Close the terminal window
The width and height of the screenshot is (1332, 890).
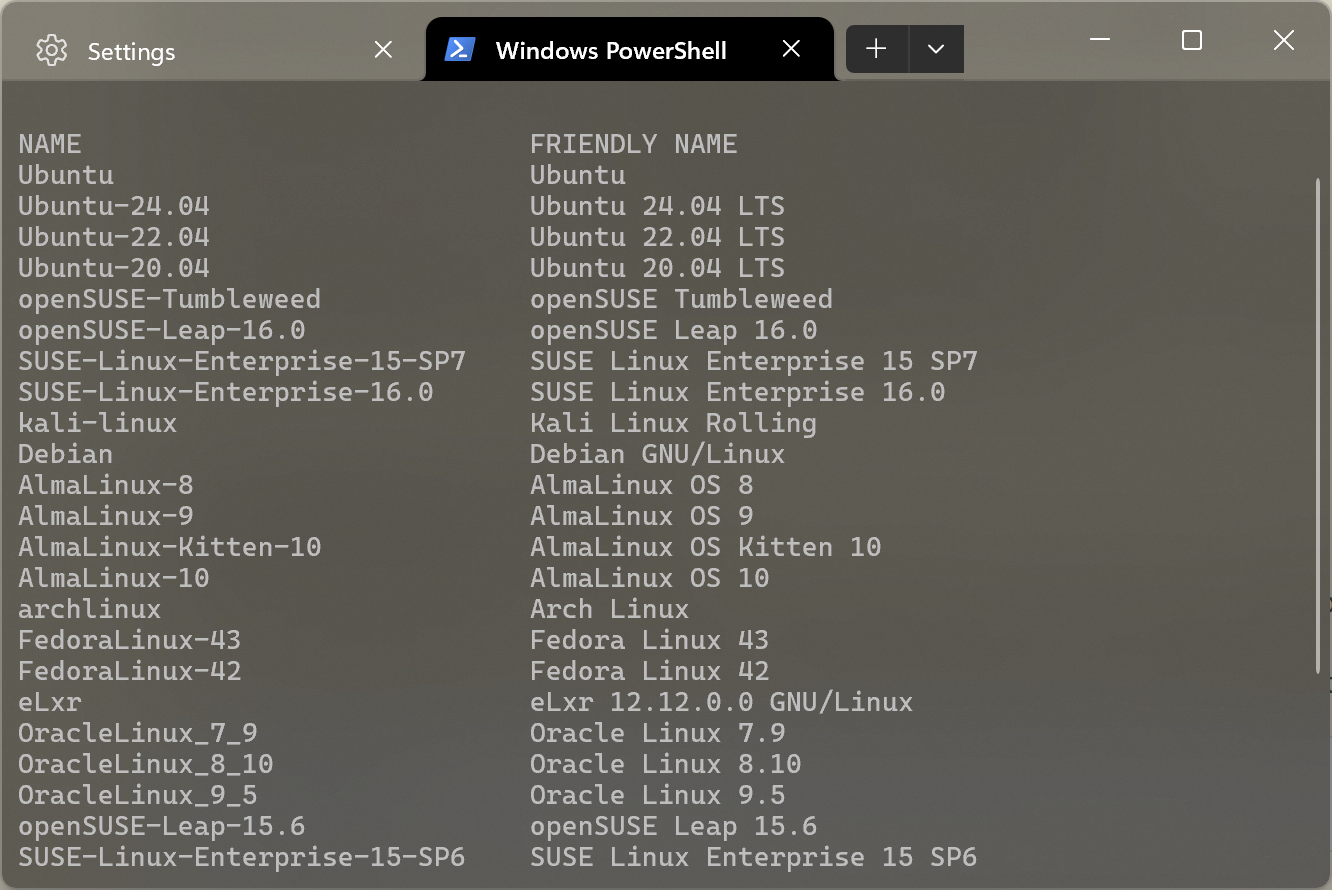tap(1284, 40)
